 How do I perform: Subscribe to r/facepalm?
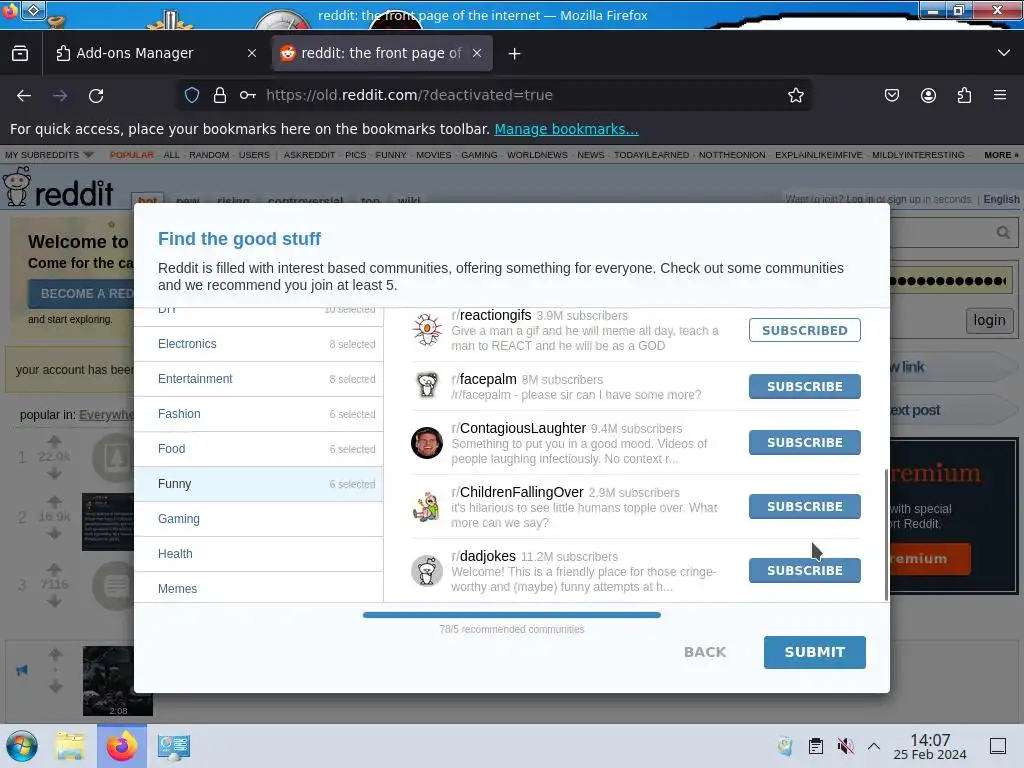(805, 387)
